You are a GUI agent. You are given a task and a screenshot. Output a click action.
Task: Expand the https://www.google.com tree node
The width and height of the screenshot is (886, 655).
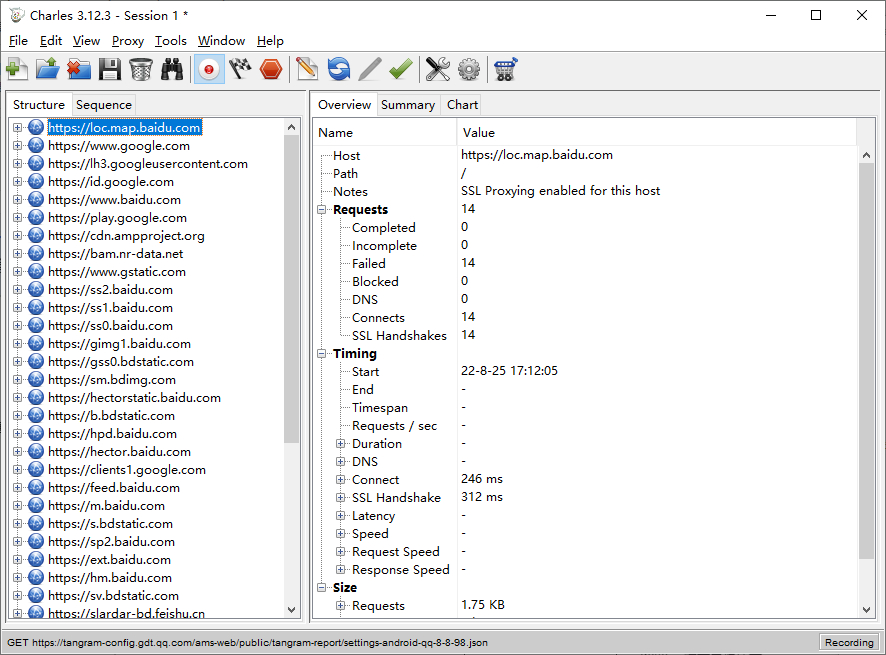click(x=17, y=146)
